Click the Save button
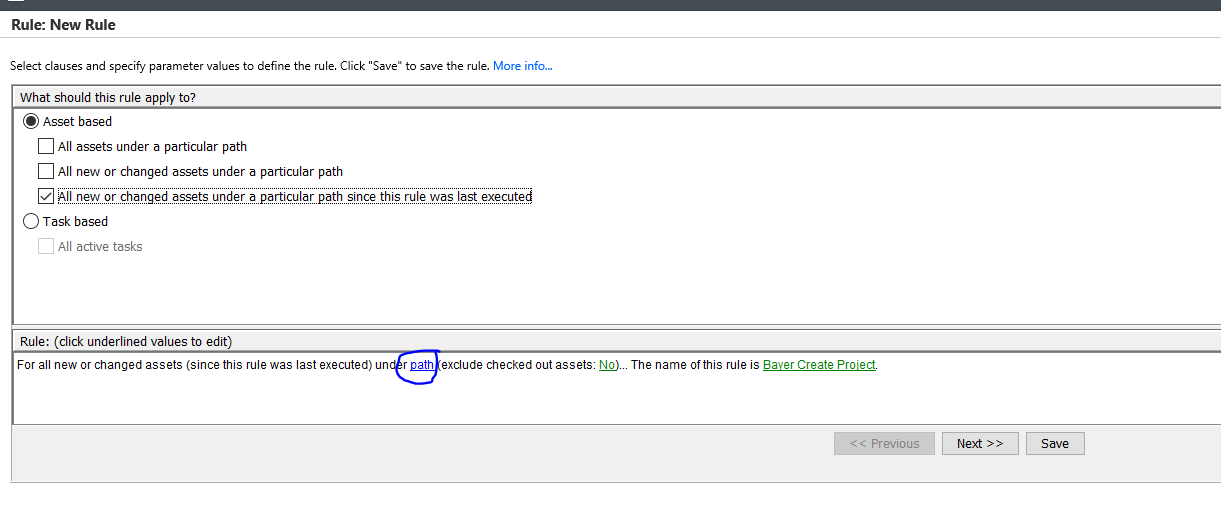The height and width of the screenshot is (529, 1221). tap(1055, 443)
